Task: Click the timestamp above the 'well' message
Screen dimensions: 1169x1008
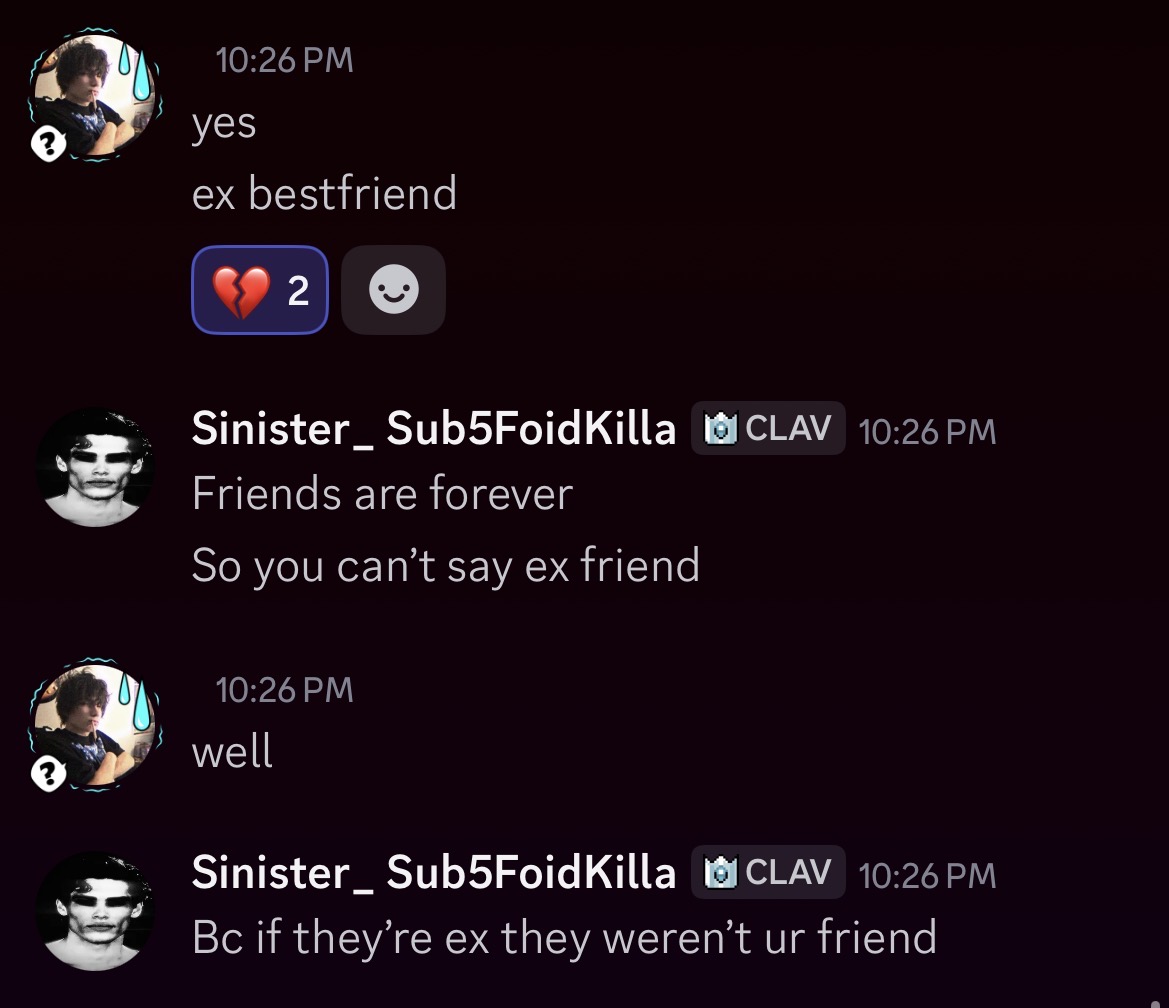Action: coord(284,690)
